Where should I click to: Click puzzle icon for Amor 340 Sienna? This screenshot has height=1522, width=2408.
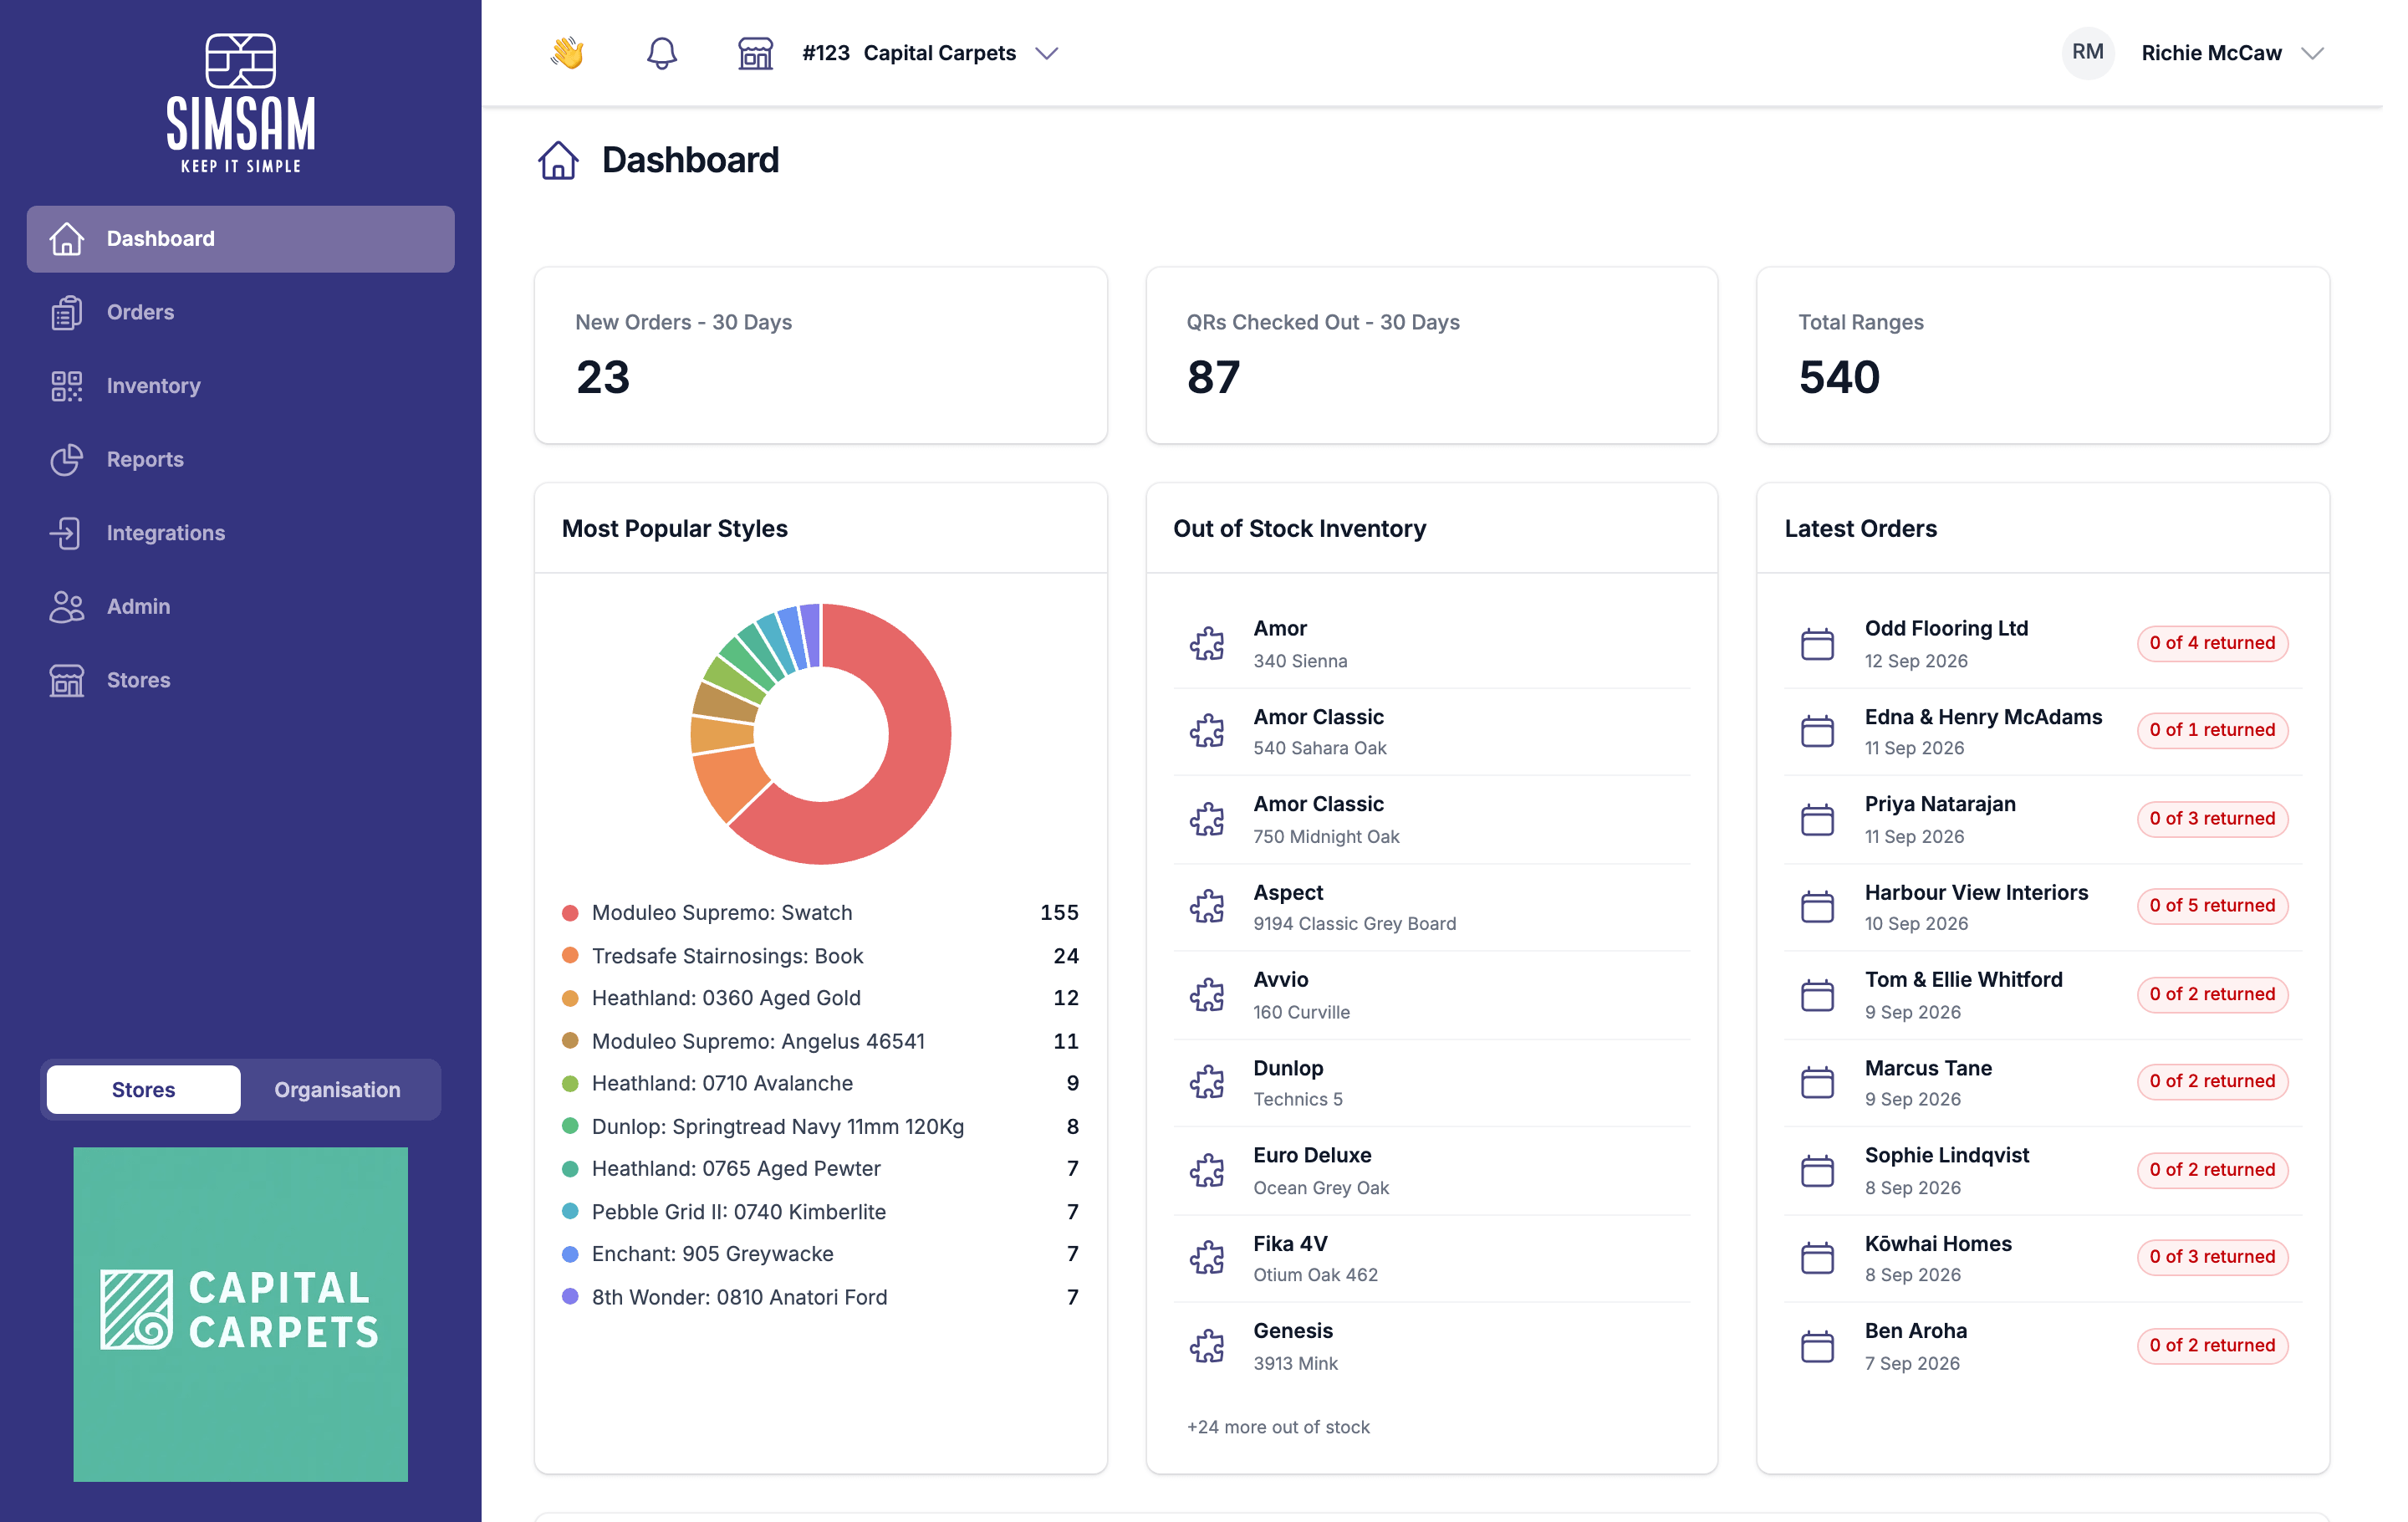click(1207, 643)
